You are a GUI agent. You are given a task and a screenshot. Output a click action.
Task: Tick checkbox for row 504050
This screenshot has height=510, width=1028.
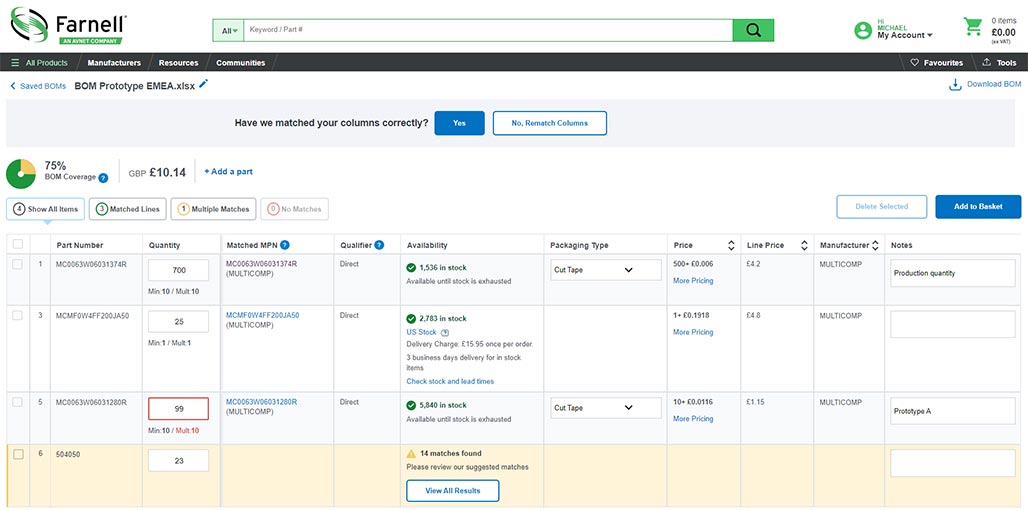tap(18, 454)
